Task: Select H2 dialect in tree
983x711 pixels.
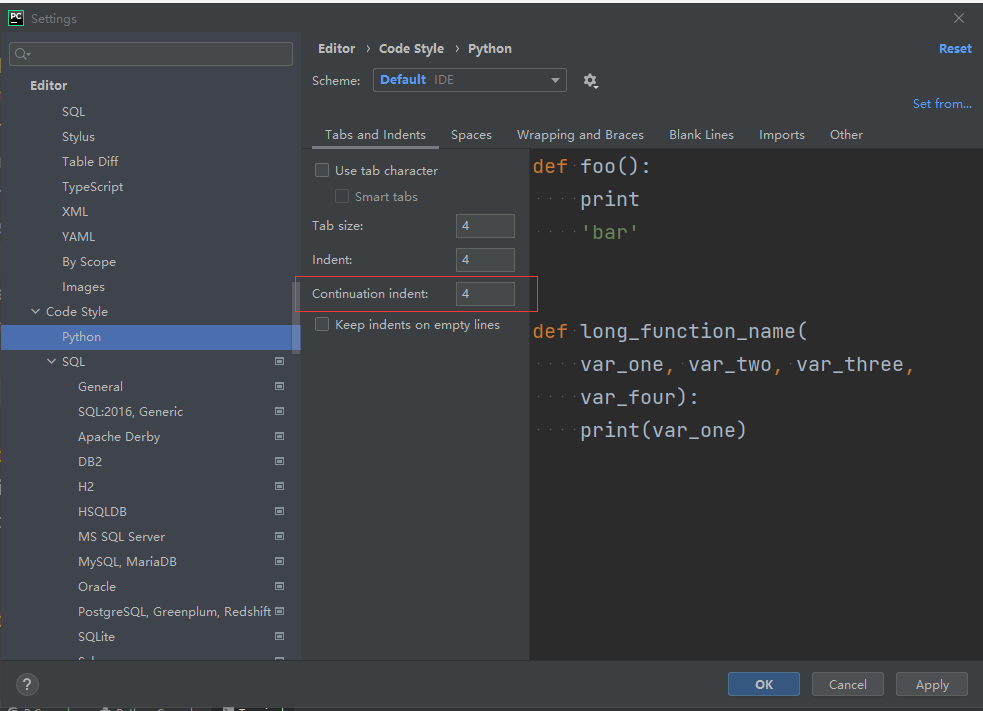Action: 86,487
